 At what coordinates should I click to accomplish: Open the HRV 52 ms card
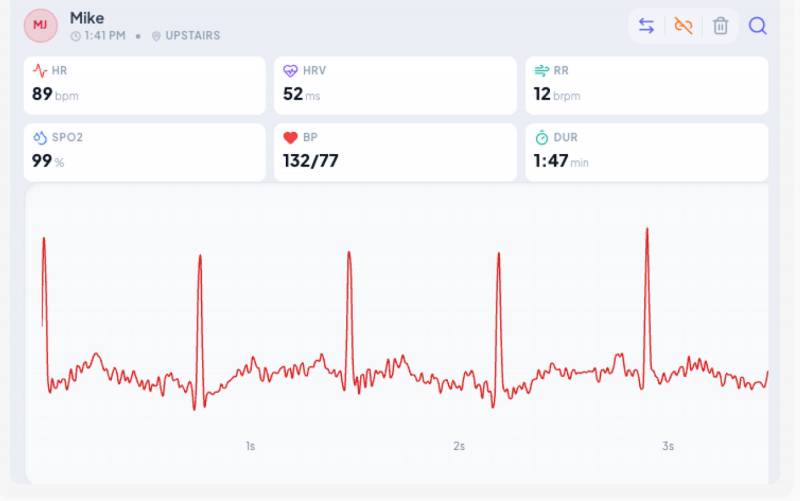[395, 86]
